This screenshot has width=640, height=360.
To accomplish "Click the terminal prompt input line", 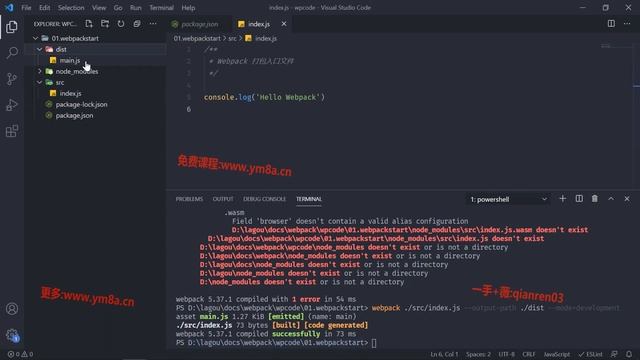I will pos(276,343).
